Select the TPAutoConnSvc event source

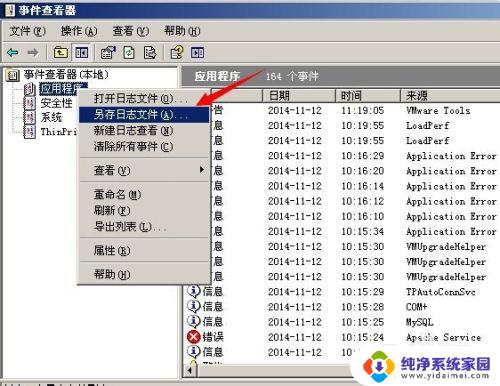[x=440, y=292]
